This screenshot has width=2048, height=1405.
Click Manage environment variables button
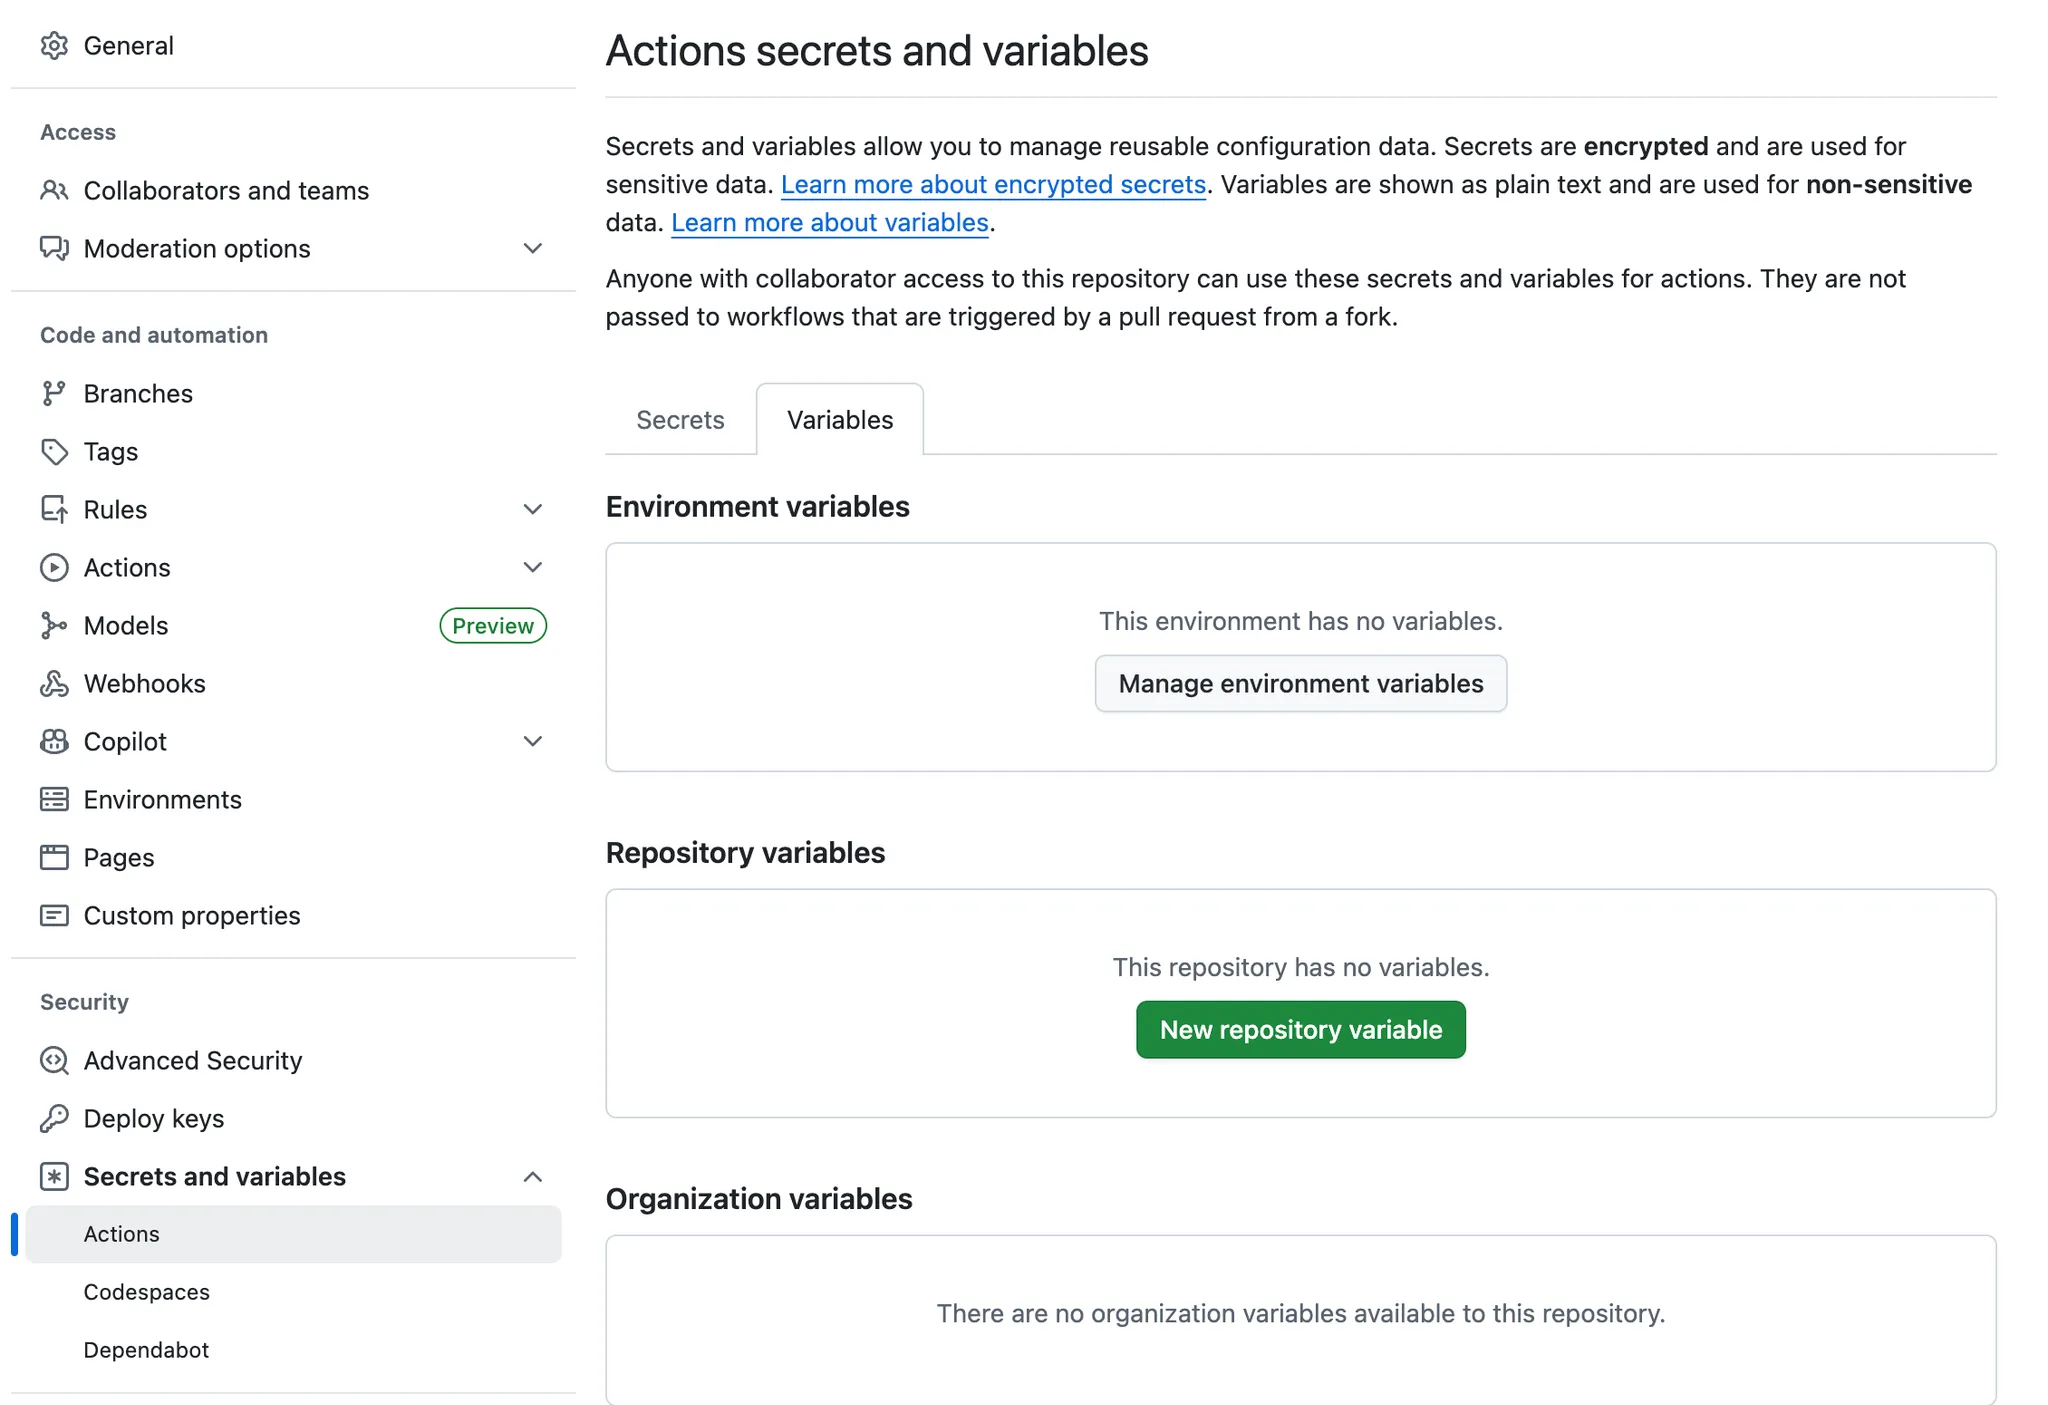[x=1300, y=684]
